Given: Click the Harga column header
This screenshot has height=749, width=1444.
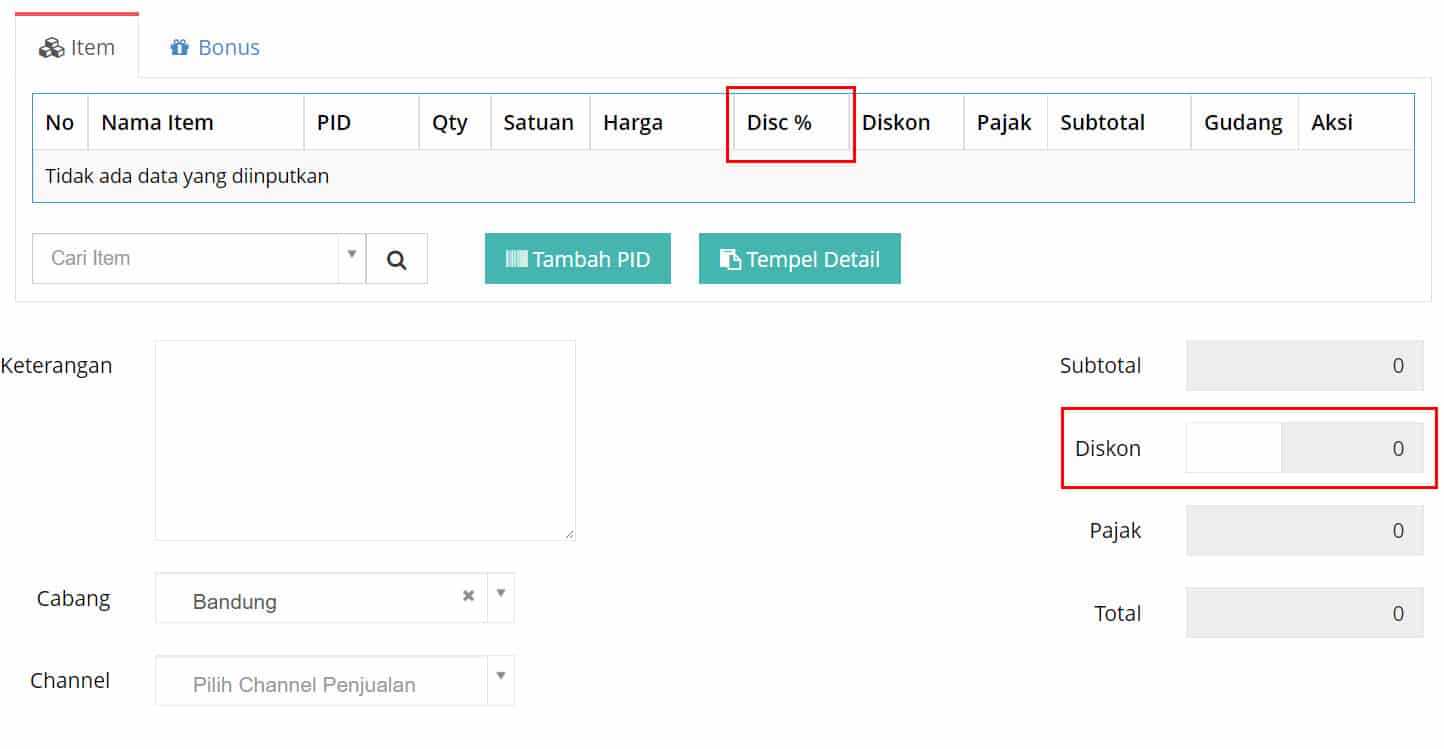Looking at the screenshot, I should pos(661,122).
